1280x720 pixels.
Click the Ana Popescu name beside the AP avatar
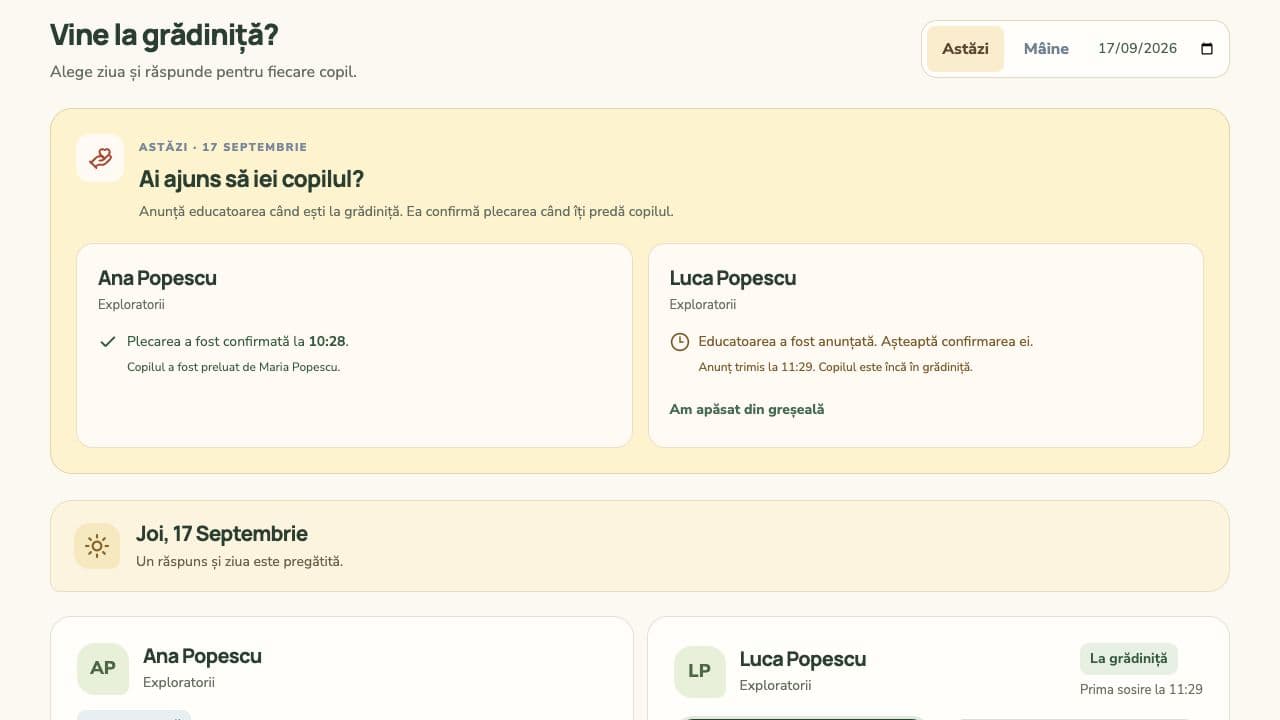(202, 657)
